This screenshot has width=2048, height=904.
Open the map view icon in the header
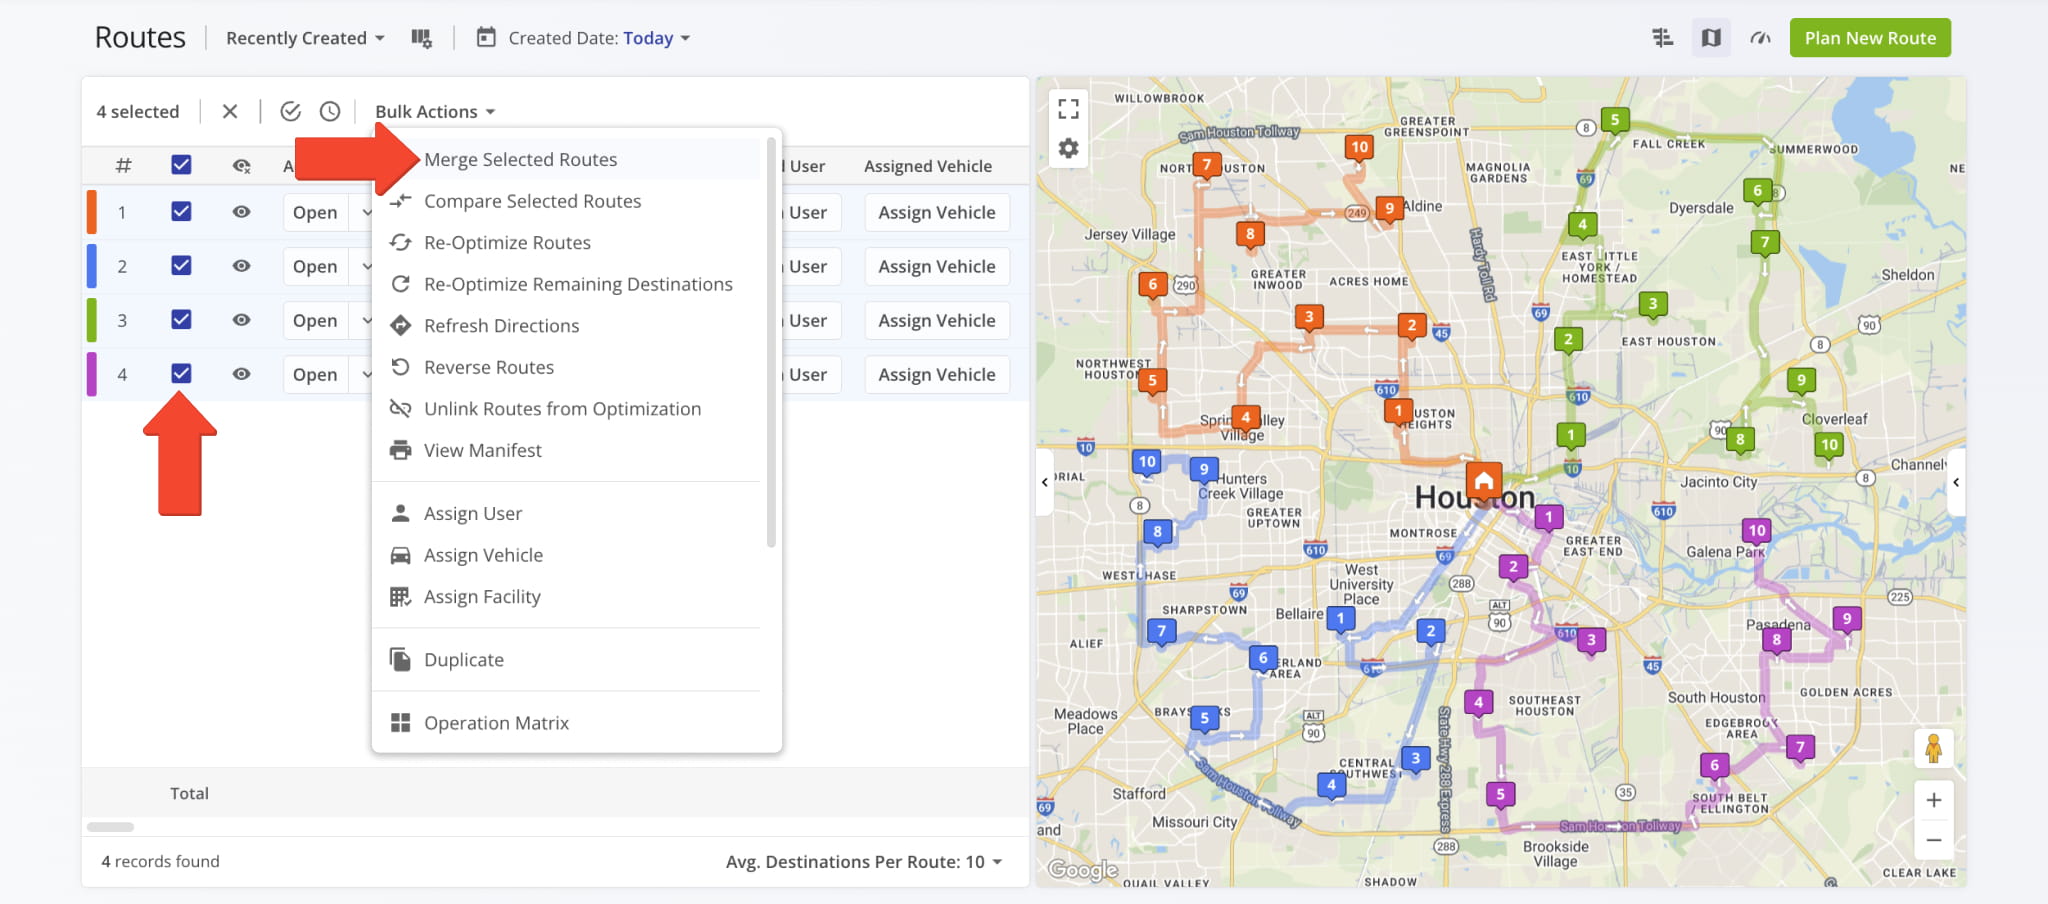coord(1711,37)
